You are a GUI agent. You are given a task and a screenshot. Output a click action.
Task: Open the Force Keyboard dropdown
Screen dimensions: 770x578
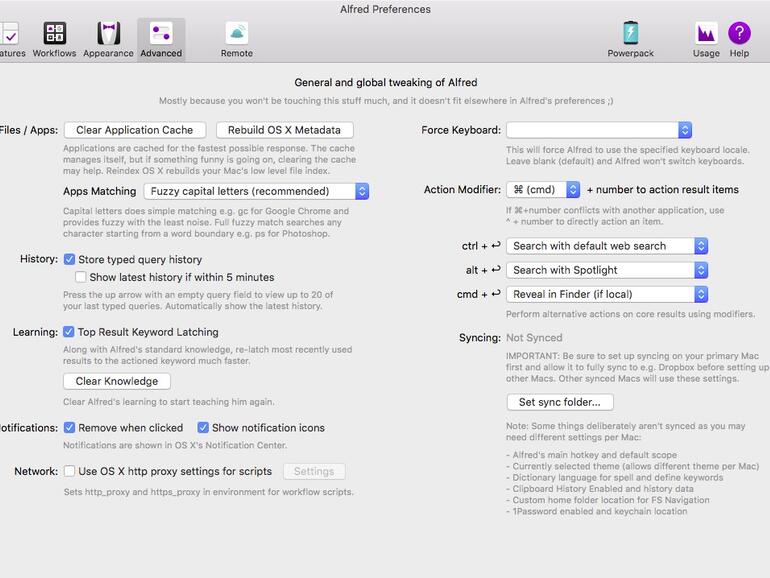(x=599, y=130)
